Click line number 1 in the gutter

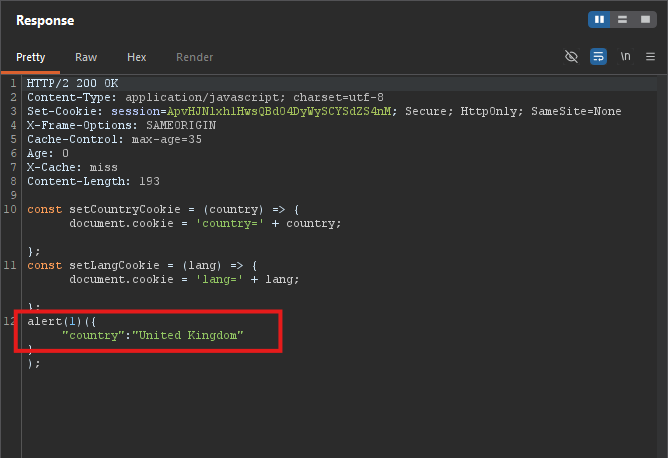pyautogui.click(x=14, y=83)
